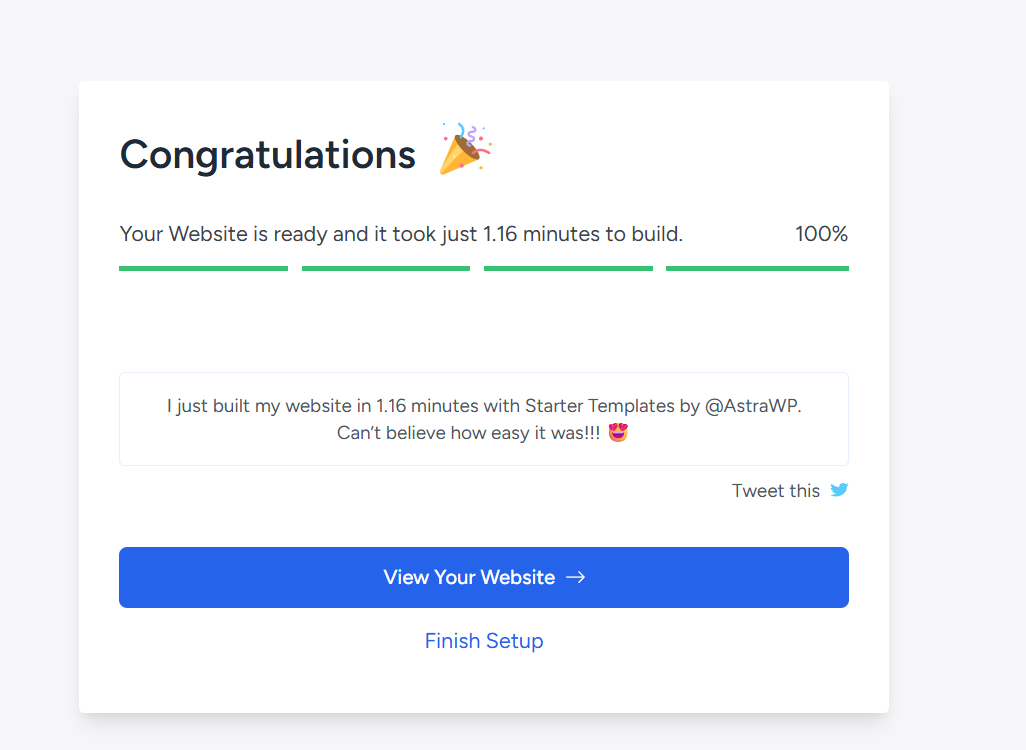Click the party popper emoji
Image resolution: width=1026 pixels, height=750 pixels.
[x=465, y=149]
